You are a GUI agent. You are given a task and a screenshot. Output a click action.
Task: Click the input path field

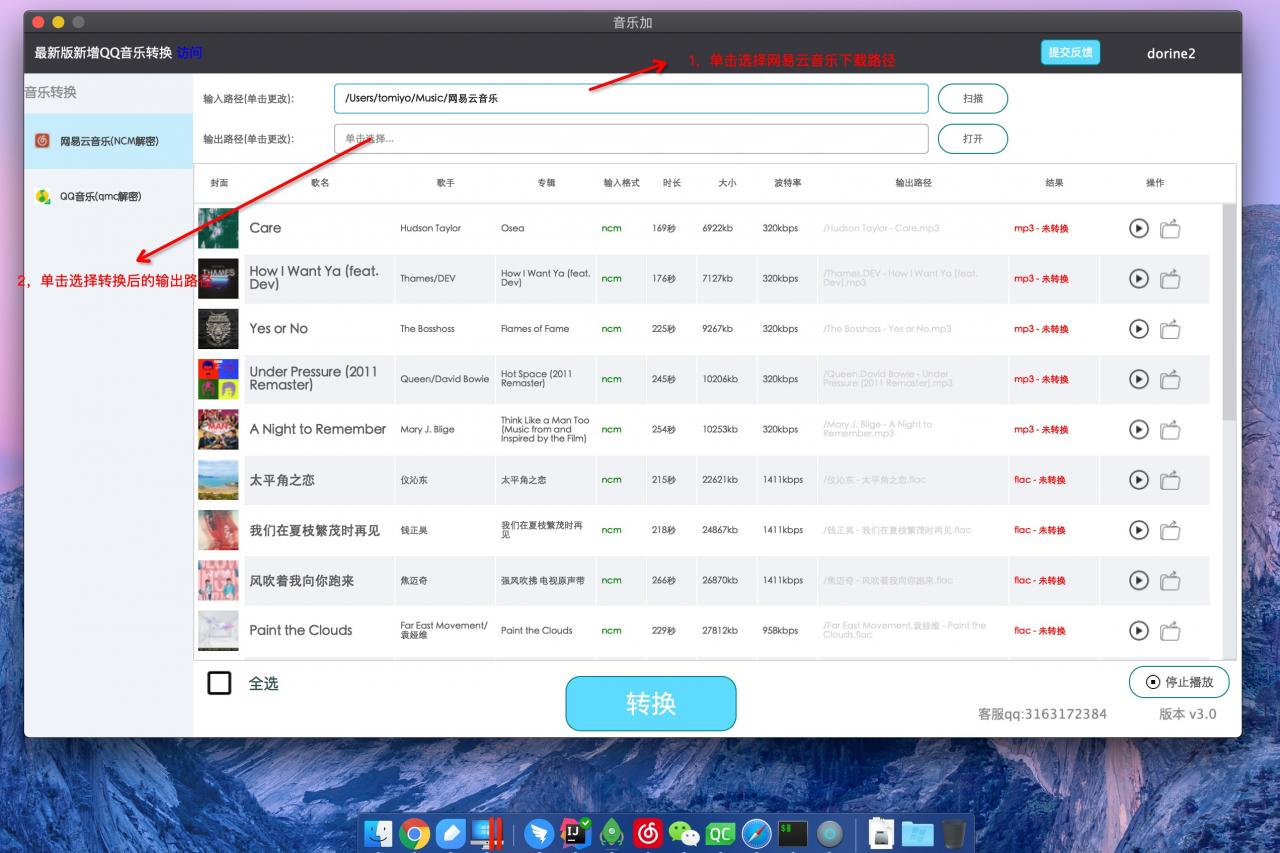631,99
